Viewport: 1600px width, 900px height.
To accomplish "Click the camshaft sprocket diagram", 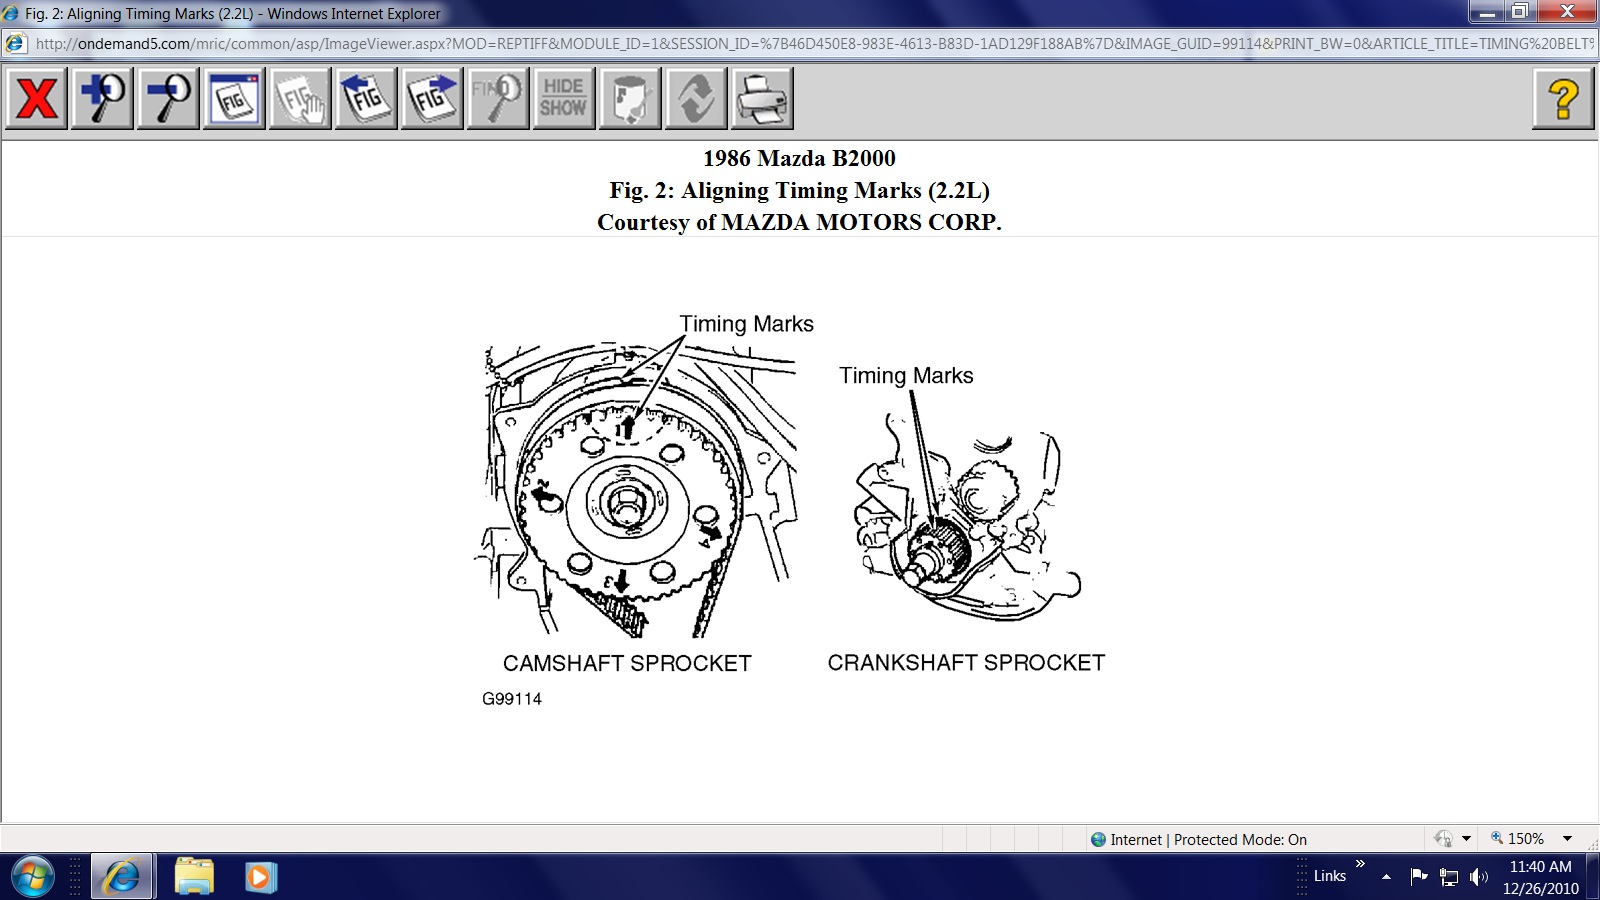I will click(635, 490).
